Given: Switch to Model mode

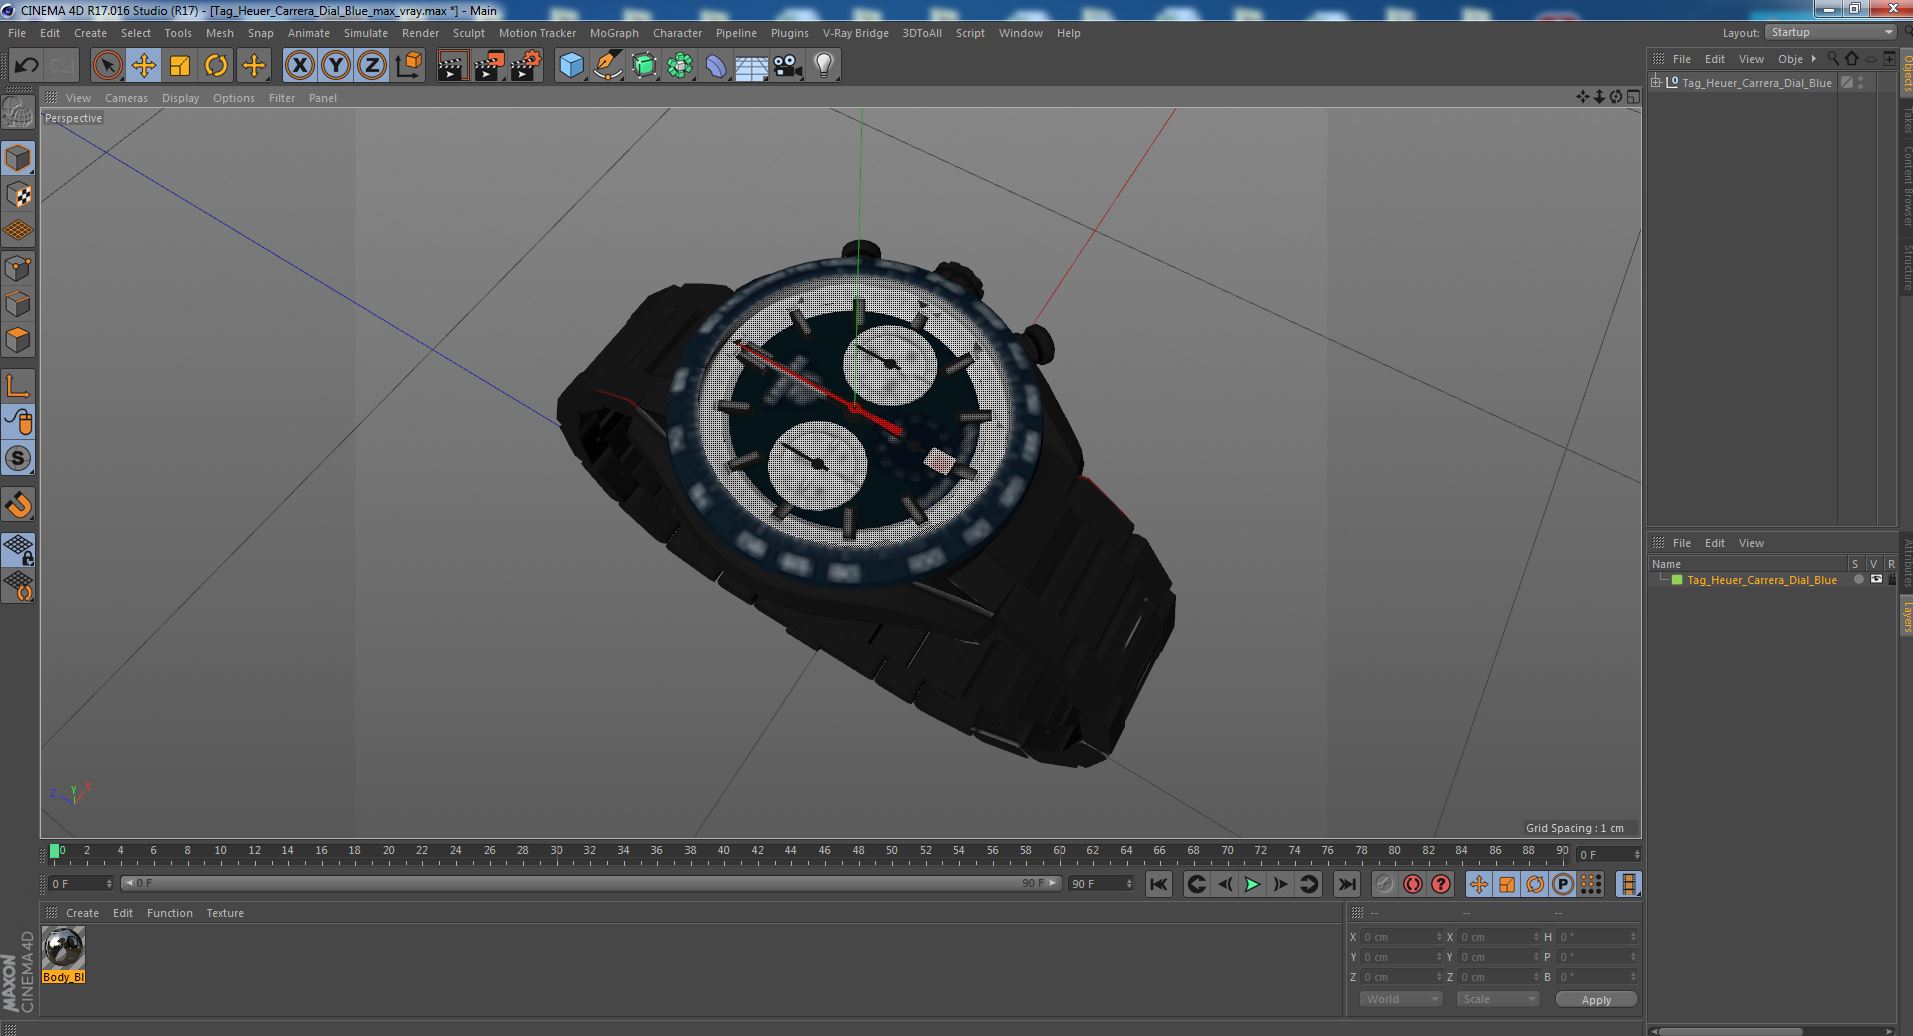Looking at the screenshot, I should coord(18,158).
